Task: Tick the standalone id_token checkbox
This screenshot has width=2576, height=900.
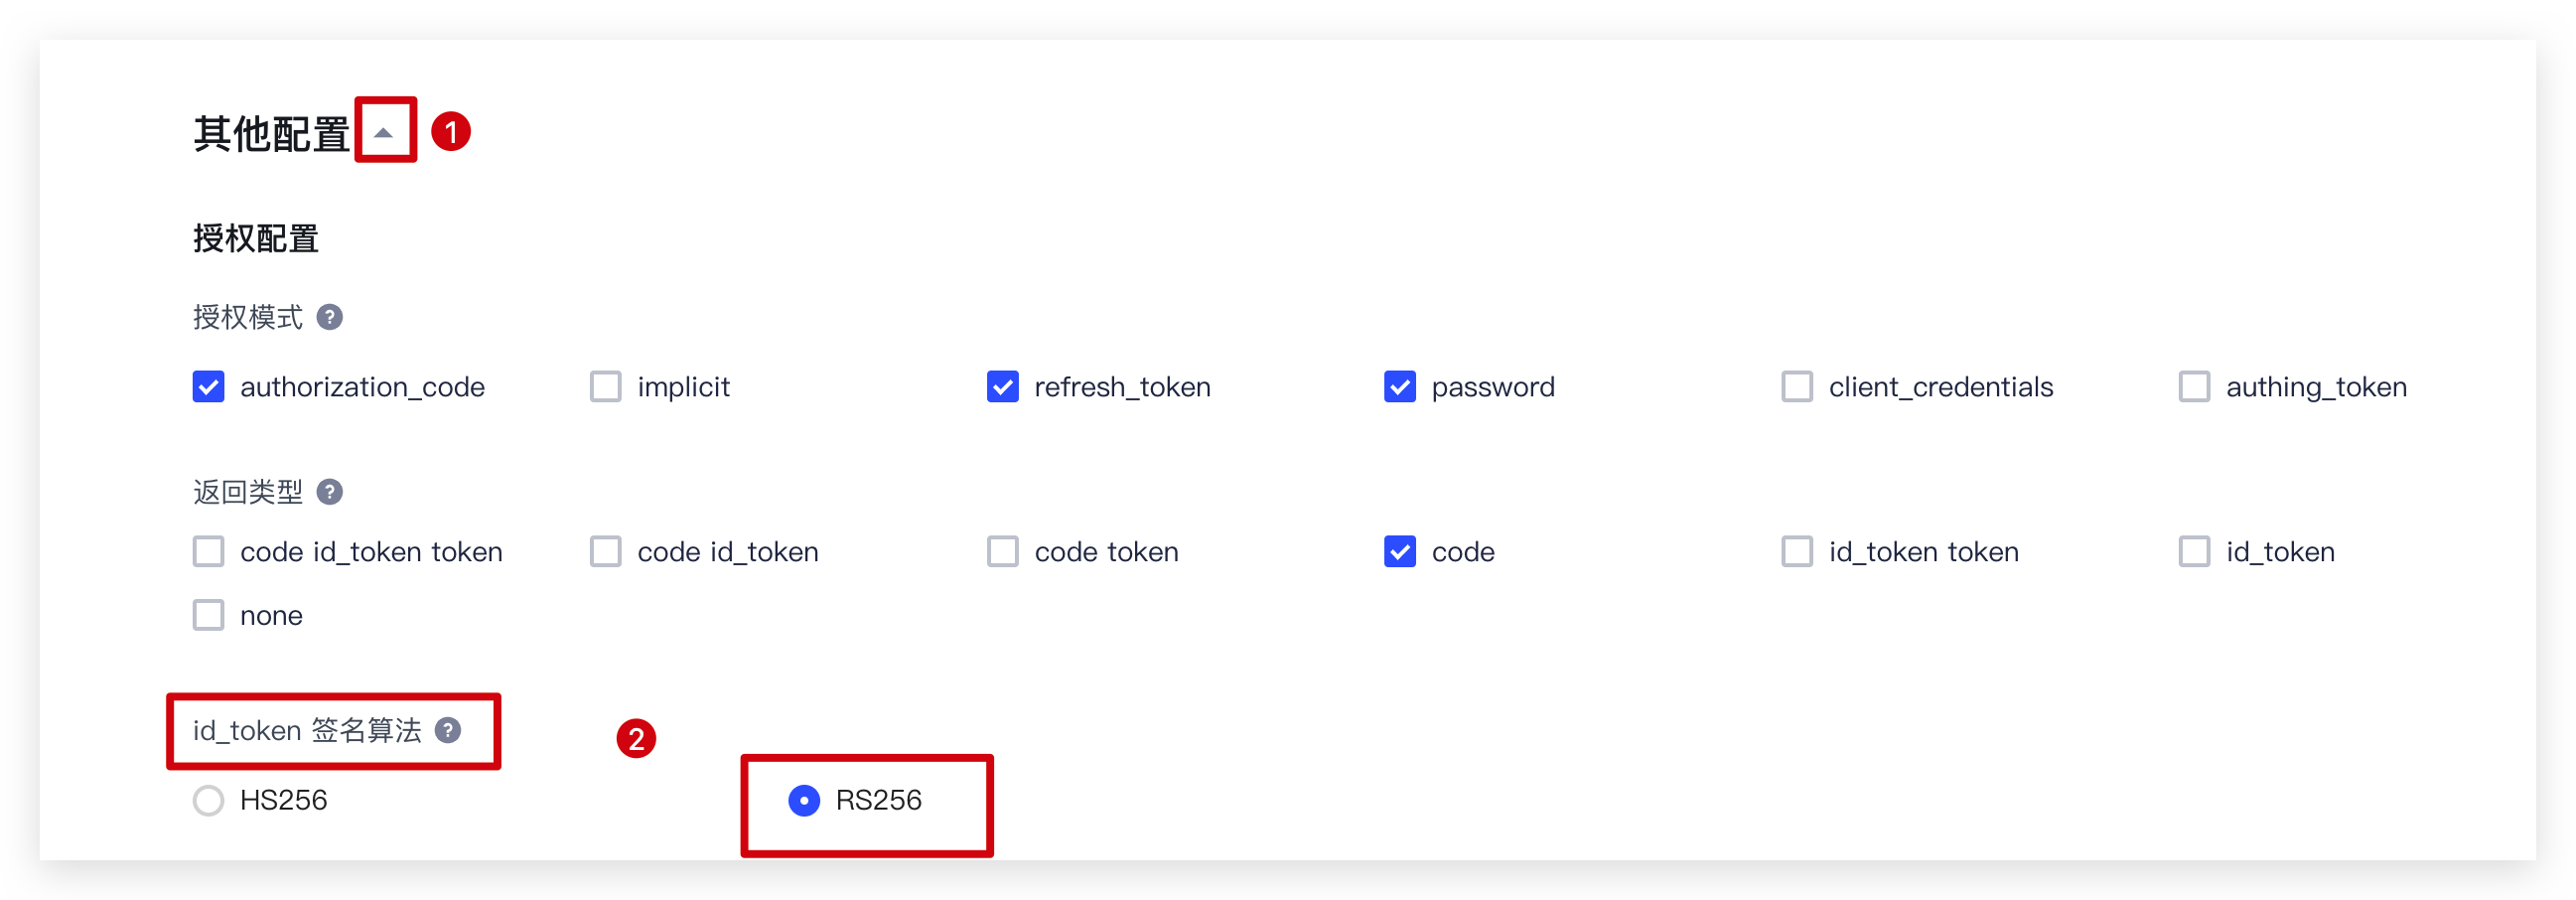Action: (x=2194, y=552)
